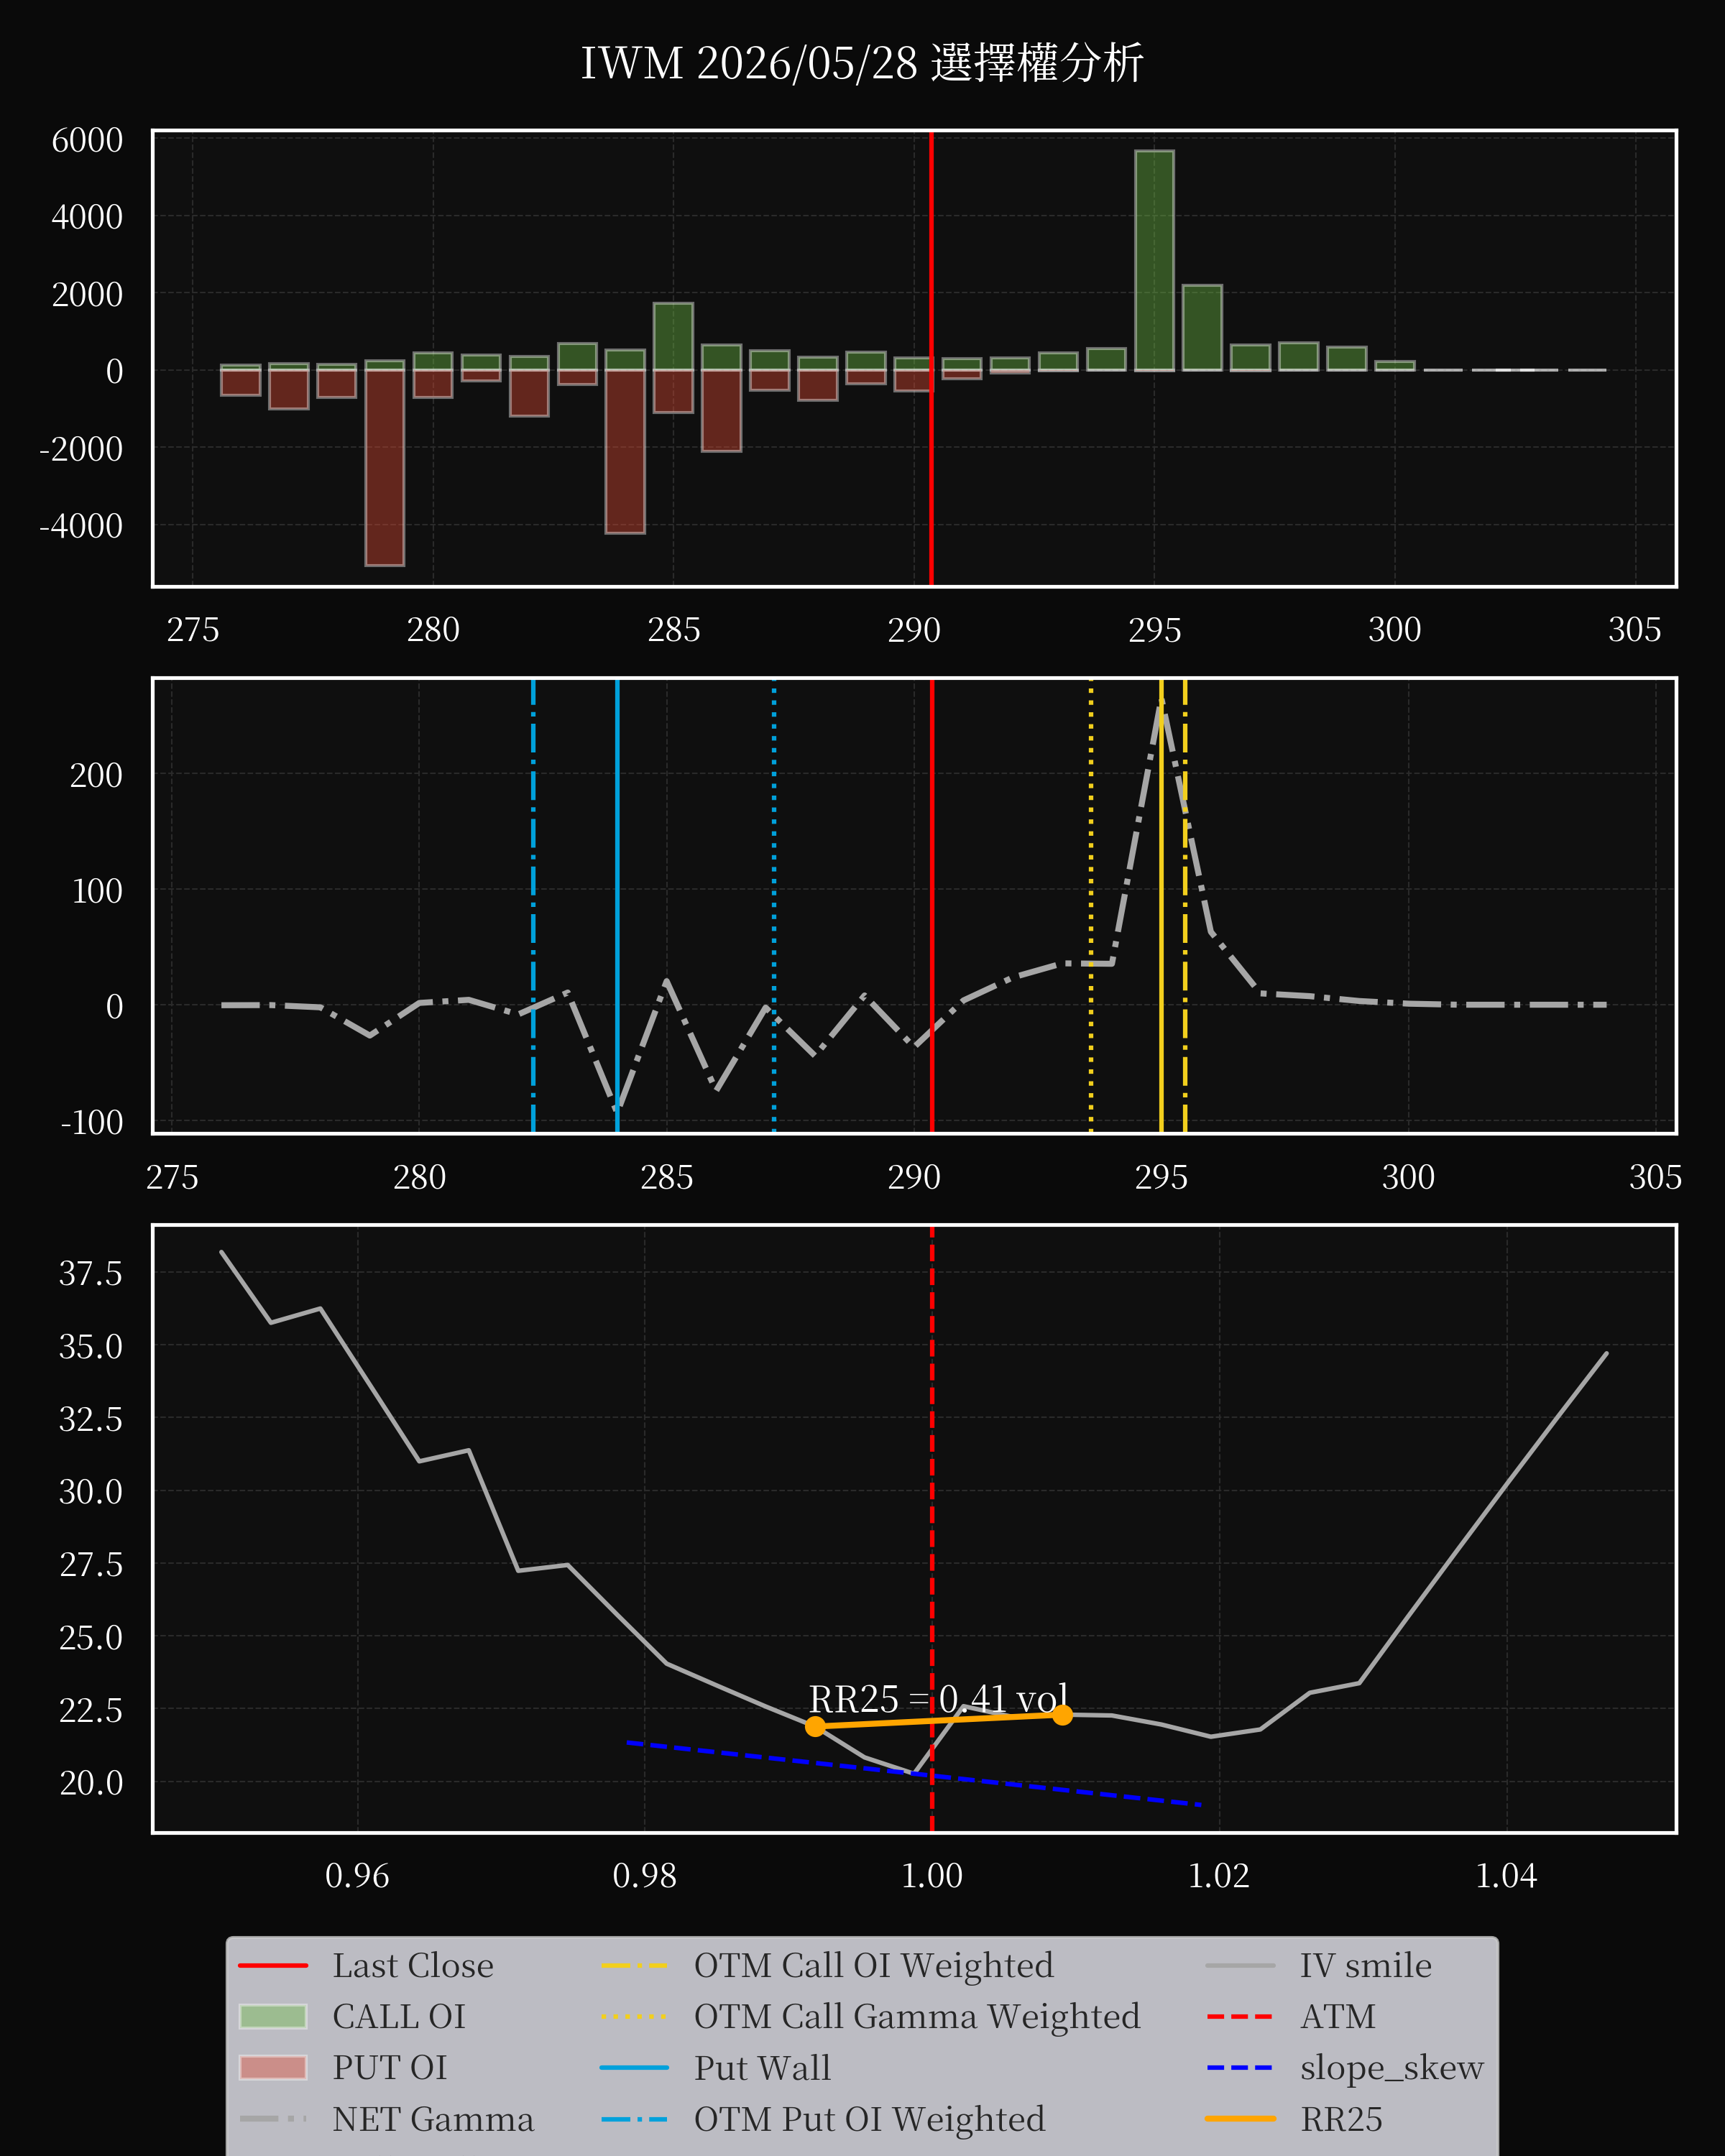Screen dimensions: 1725x2156
Task: Click the '1.04' x-axis label in IV chart
Action: pos(1506,1876)
